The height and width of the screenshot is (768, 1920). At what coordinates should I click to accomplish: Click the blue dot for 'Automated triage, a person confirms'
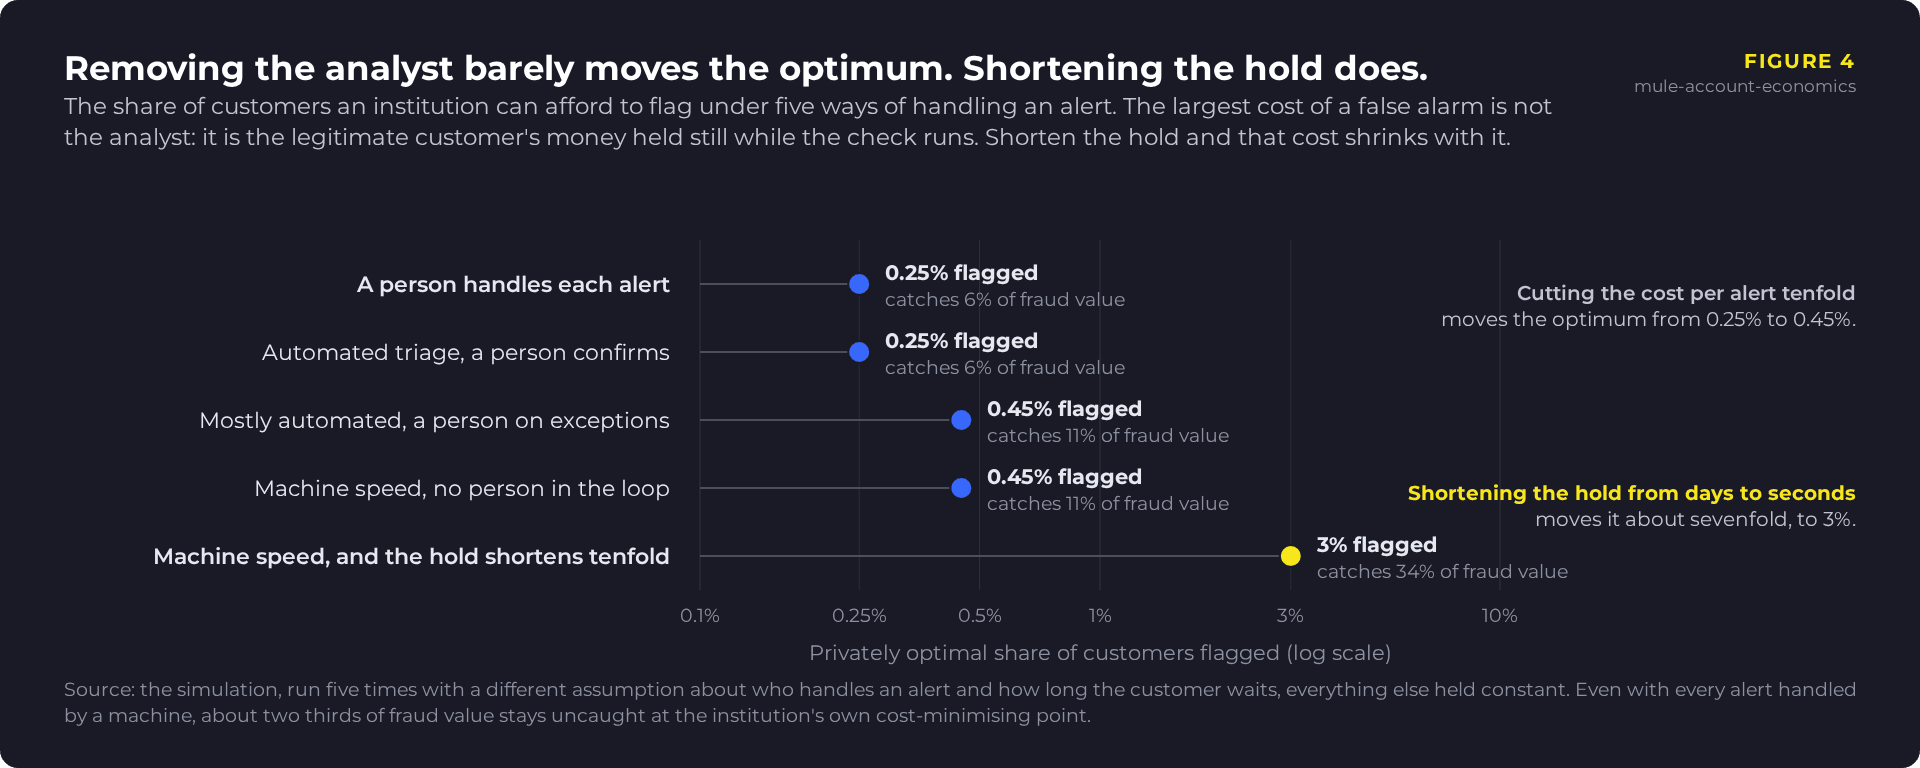(859, 352)
